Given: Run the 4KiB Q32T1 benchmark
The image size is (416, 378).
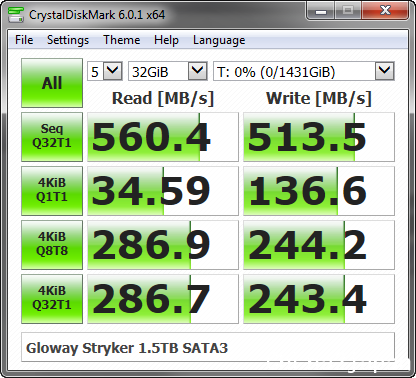Looking at the screenshot, I should pyautogui.click(x=52, y=299).
